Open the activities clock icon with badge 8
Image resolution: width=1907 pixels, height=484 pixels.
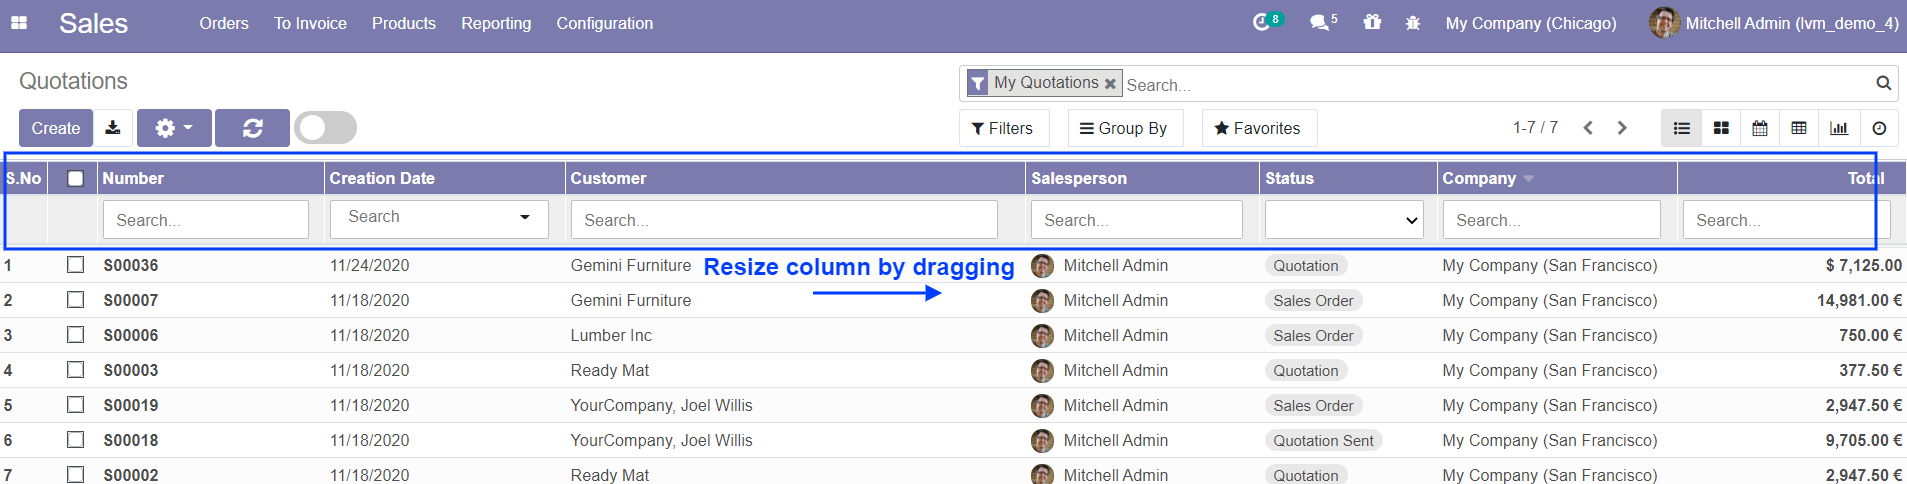(1262, 22)
